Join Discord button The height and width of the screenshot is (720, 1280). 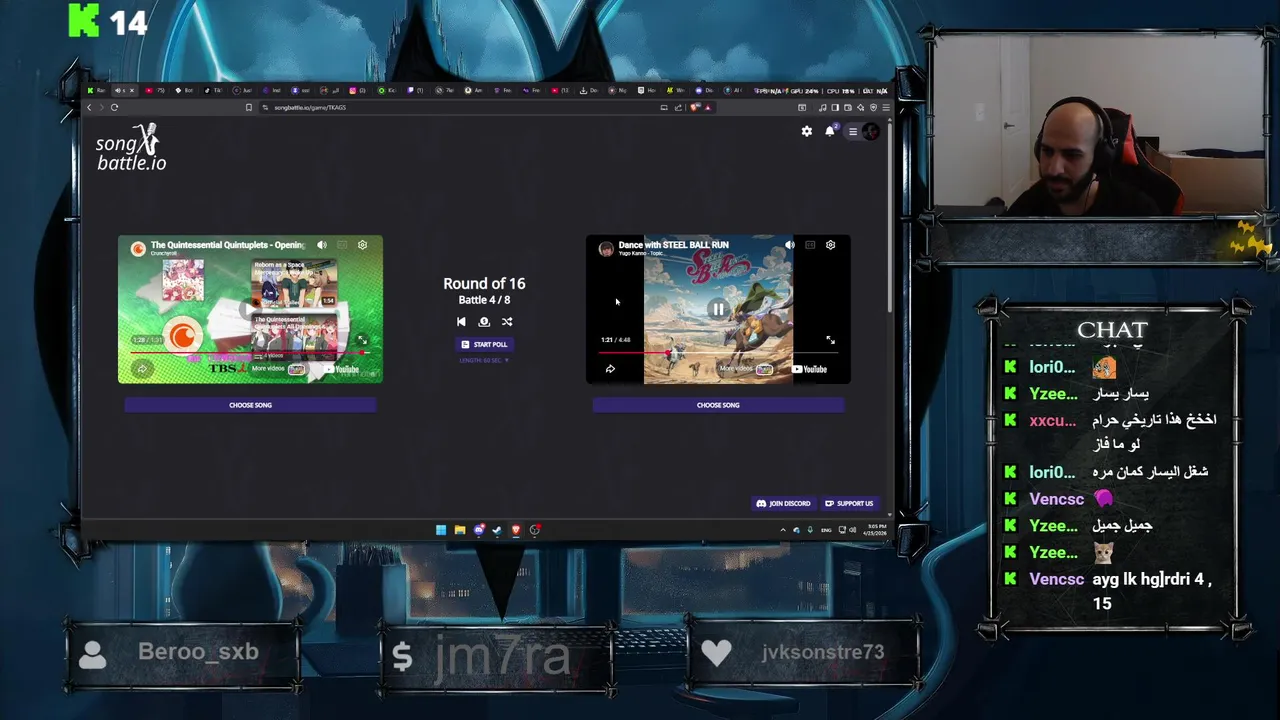tap(783, 503)
